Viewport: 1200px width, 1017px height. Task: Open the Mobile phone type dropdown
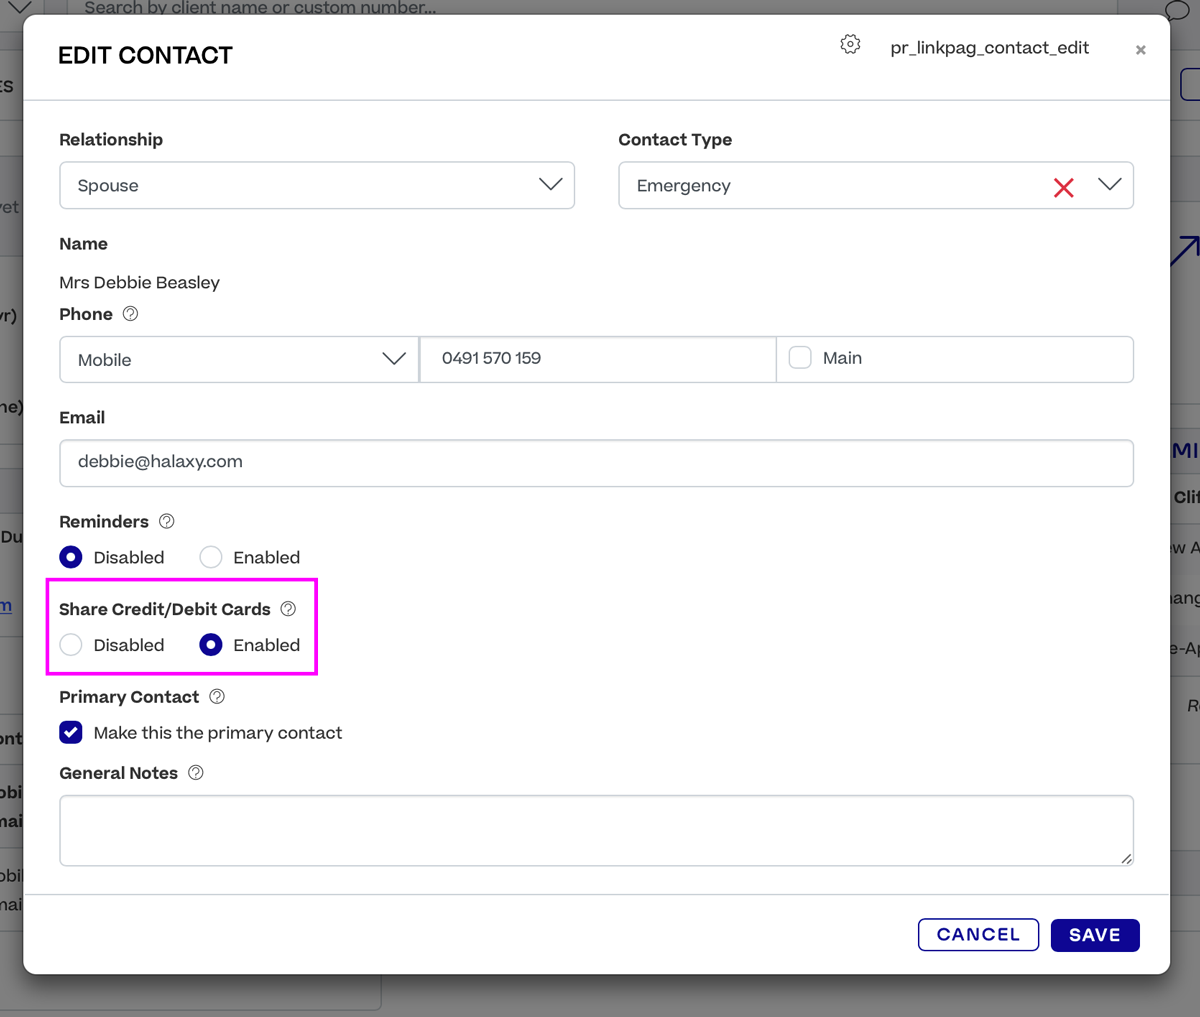[239, 359]
